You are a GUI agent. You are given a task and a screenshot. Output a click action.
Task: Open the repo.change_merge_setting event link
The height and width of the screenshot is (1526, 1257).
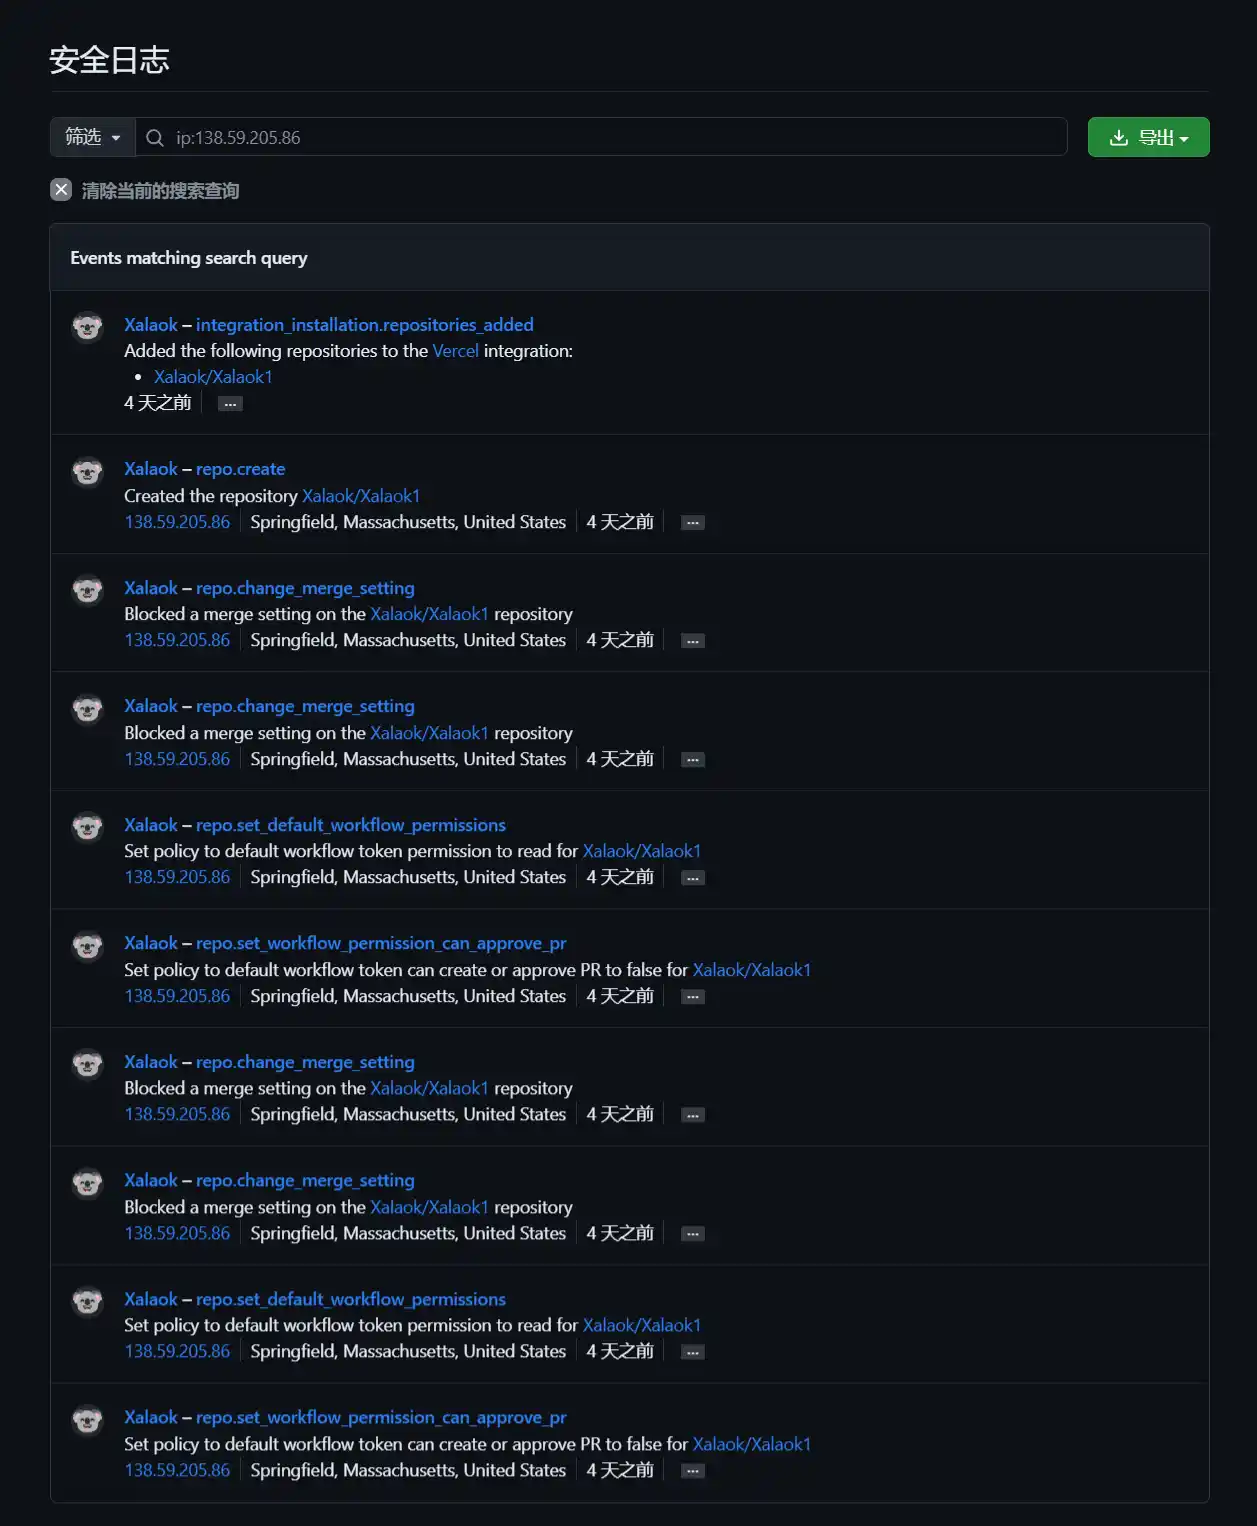click(306, 588)
